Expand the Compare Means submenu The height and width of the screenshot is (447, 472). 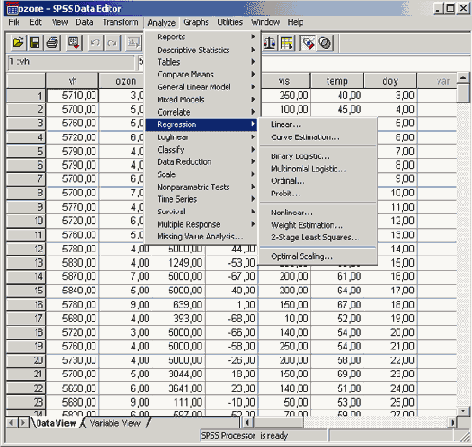pos(201,74)
